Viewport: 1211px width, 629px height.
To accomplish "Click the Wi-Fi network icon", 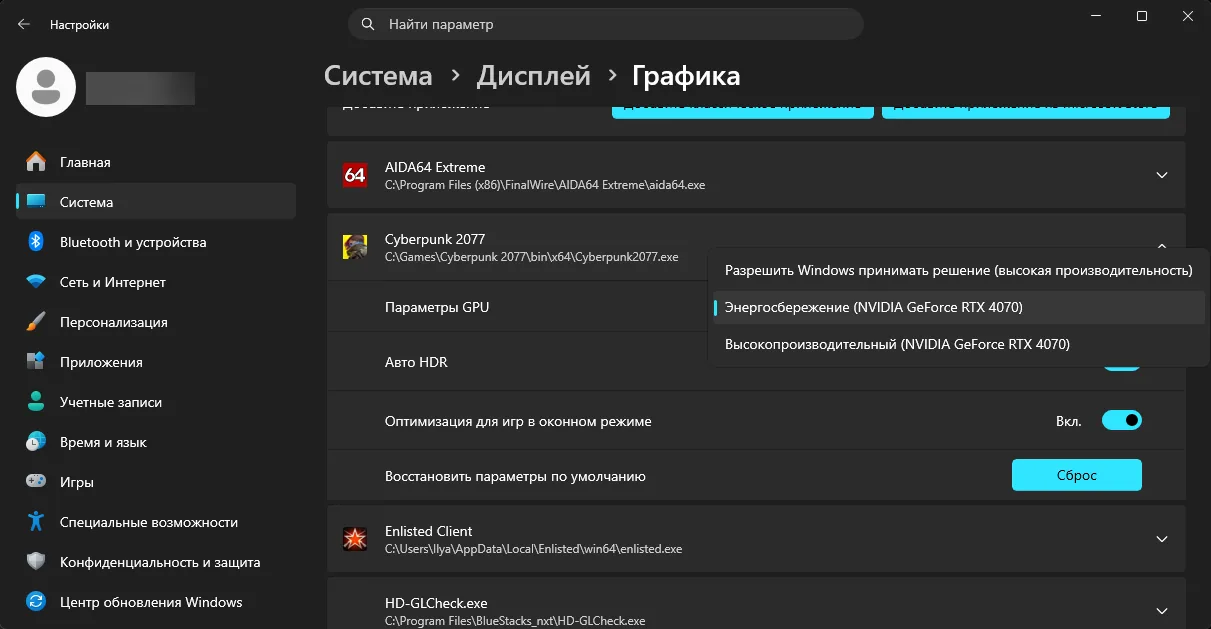I will [36, 282].
